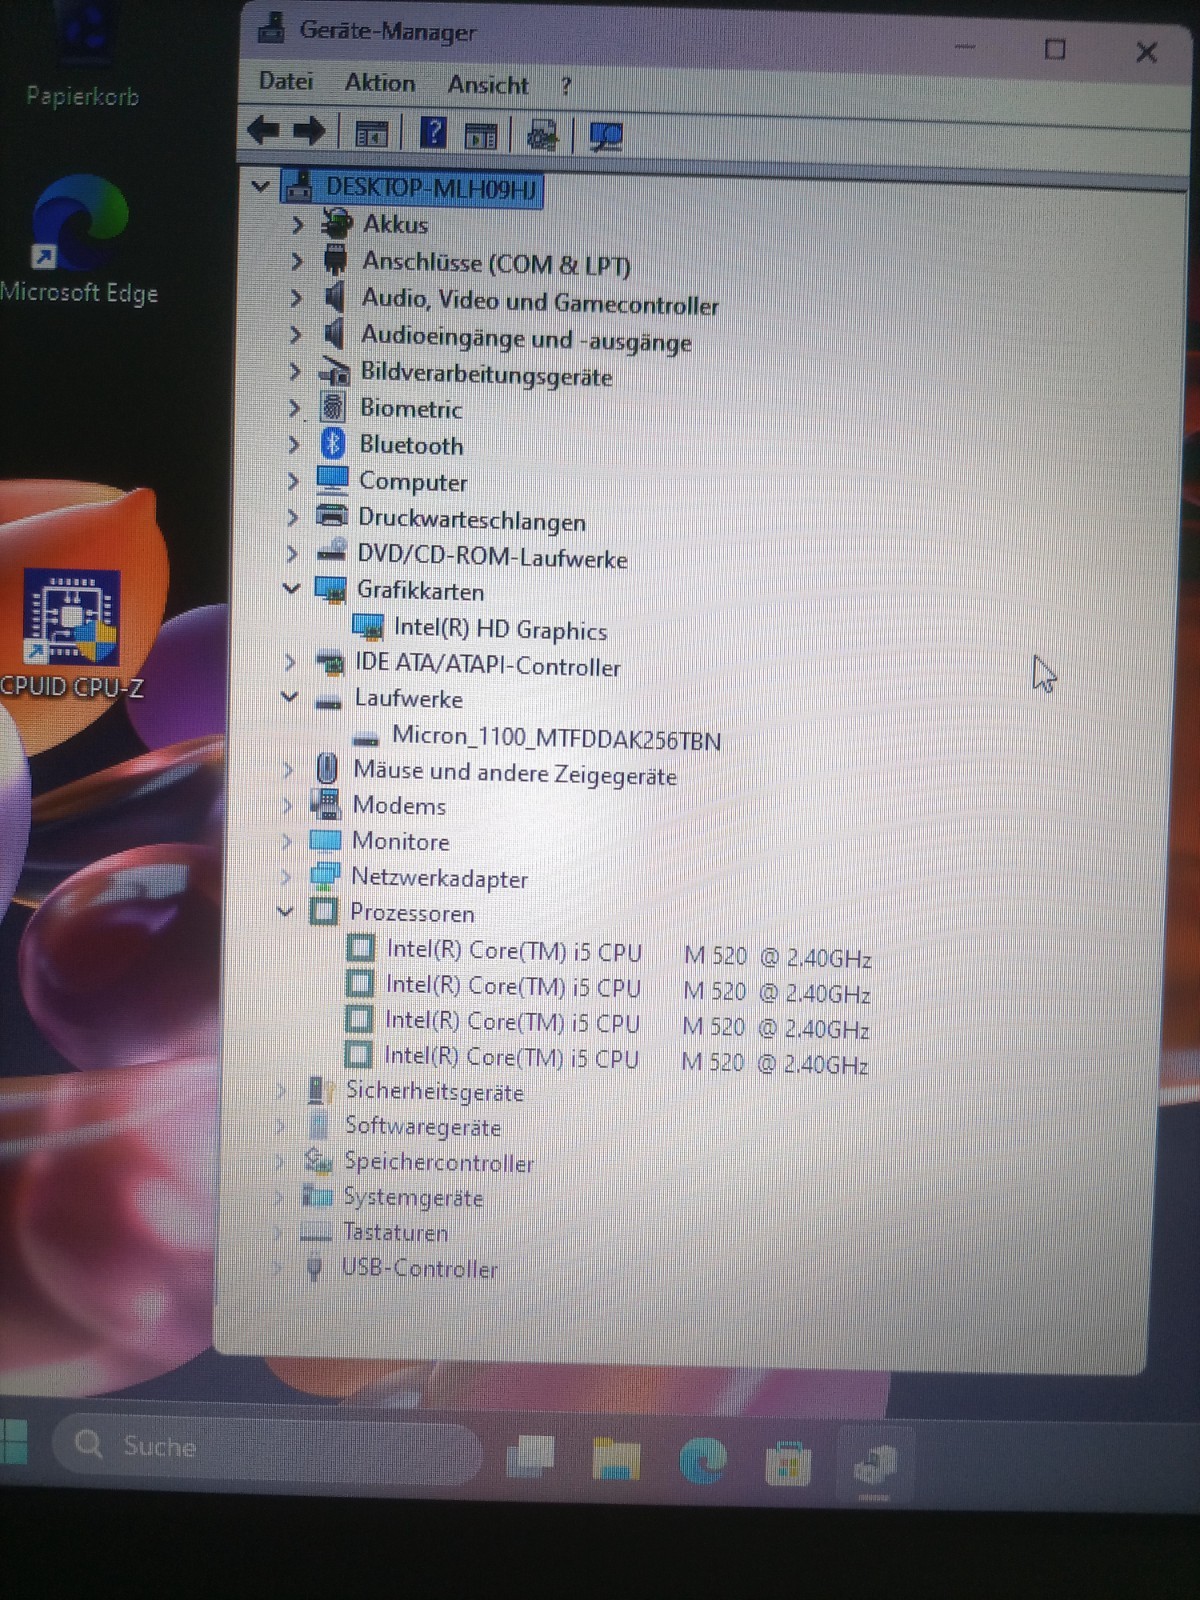
Task: Select the Systemgeräte row
Action: [393, 1196]
